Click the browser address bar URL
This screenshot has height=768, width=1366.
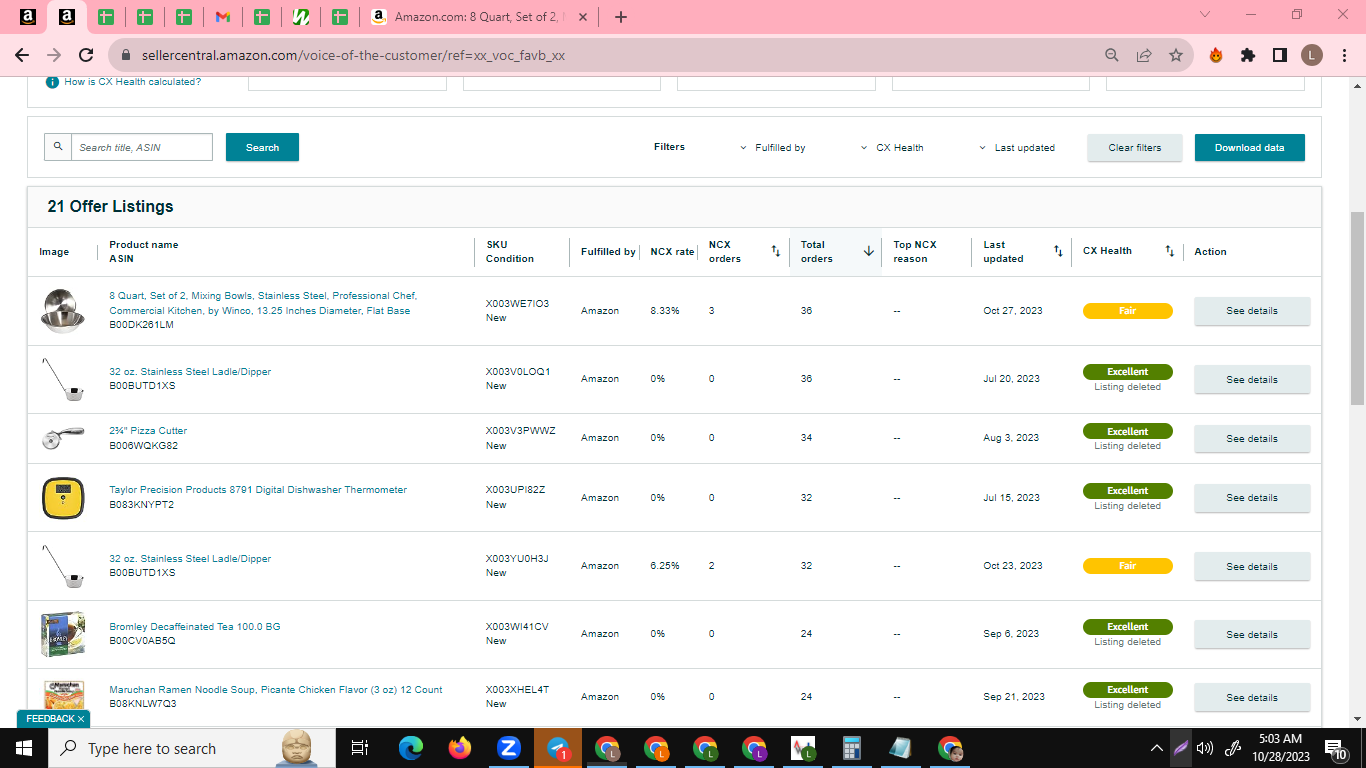351,55
